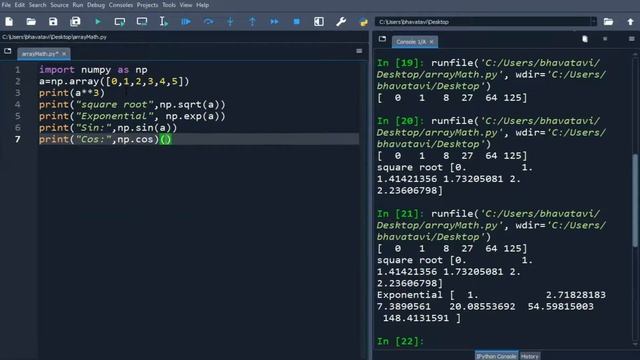The width and height of the screenshot is (640, 360).
Task: Open the Tools menu
Action: [169, 5]
